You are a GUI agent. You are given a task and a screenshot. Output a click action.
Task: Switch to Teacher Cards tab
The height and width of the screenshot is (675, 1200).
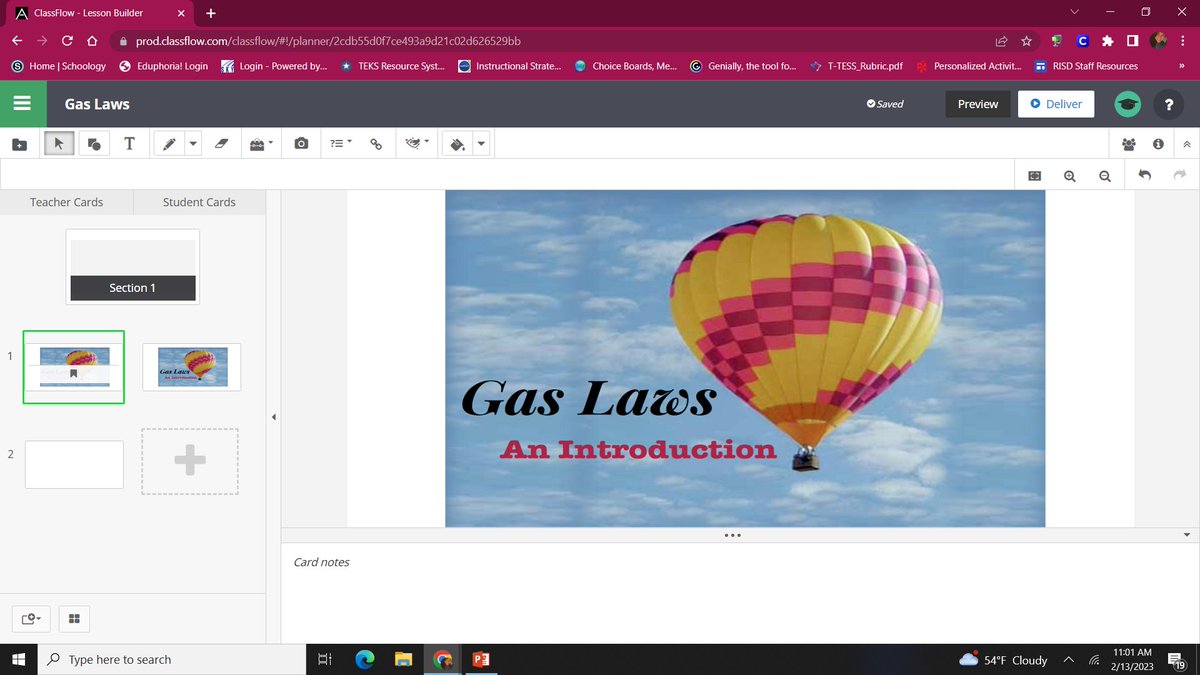pos(66,202)
